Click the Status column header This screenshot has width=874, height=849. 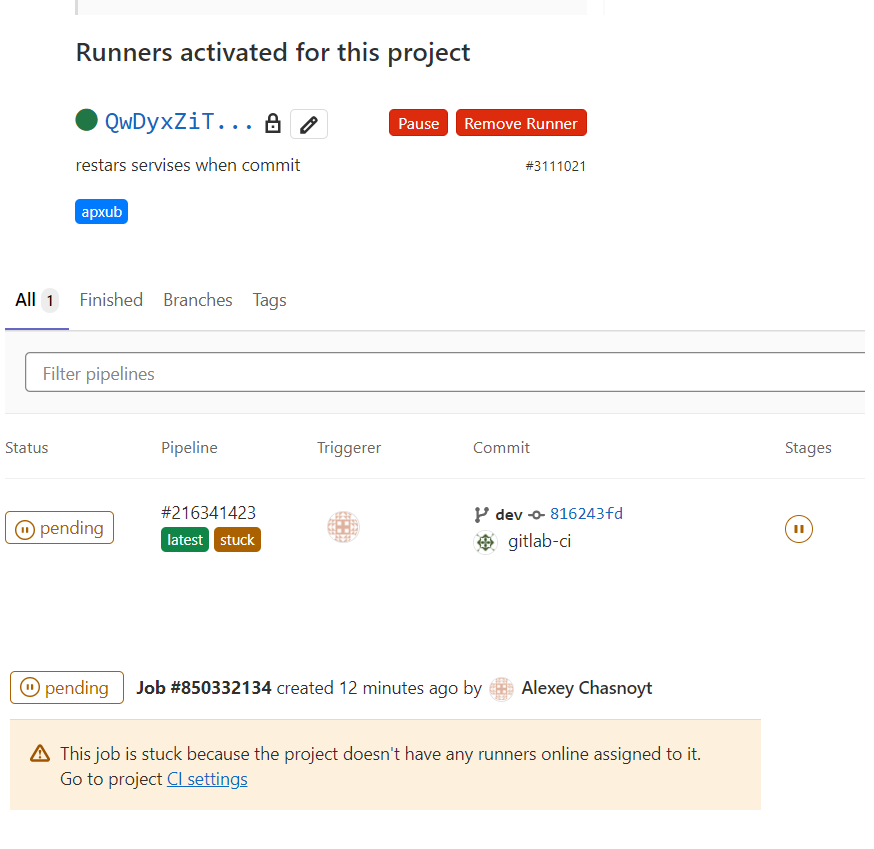(27, 448)
